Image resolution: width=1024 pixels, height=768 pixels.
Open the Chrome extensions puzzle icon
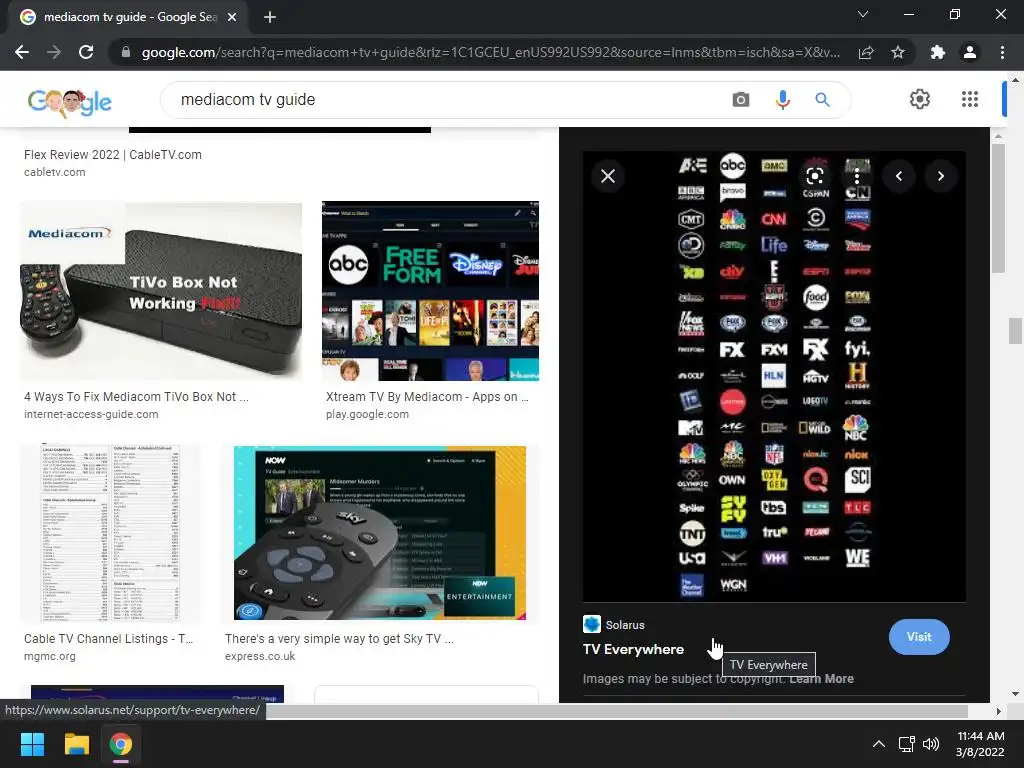(938, 52)
